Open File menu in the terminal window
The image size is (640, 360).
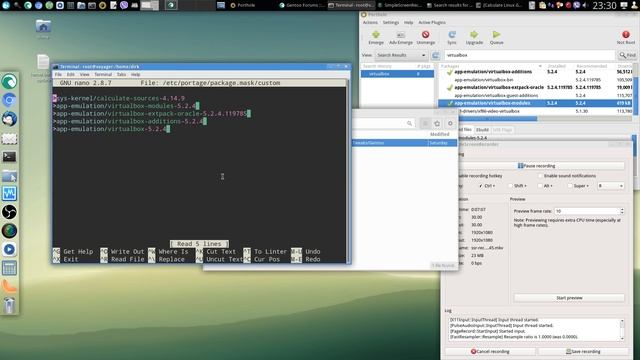coord(58,75)
